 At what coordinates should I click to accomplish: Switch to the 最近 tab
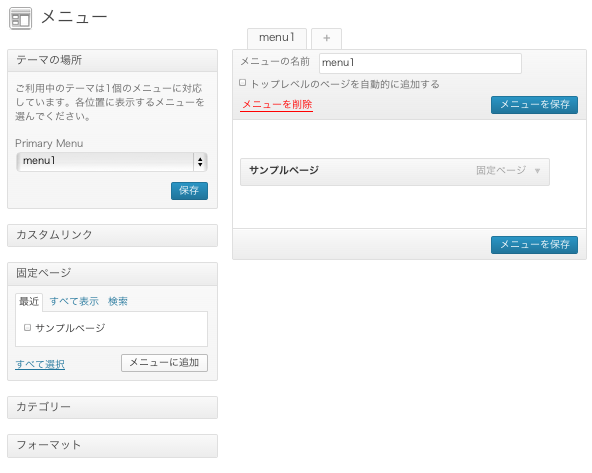[29, 302]
